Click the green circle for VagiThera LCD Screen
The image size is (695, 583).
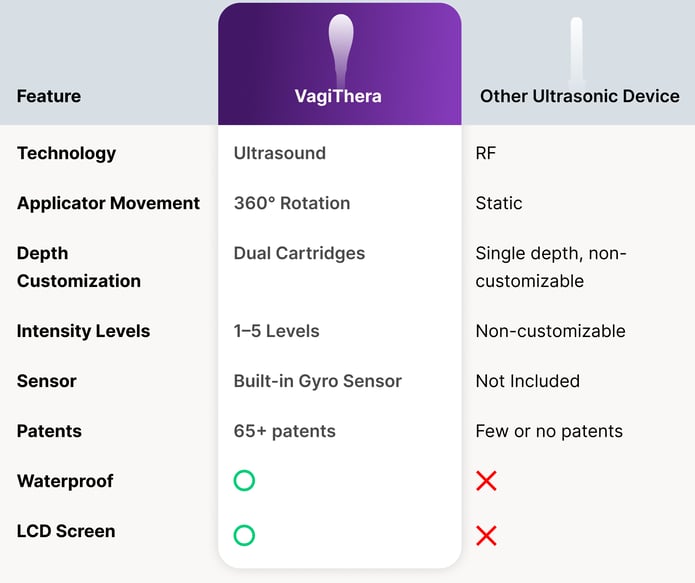[244, 535]
